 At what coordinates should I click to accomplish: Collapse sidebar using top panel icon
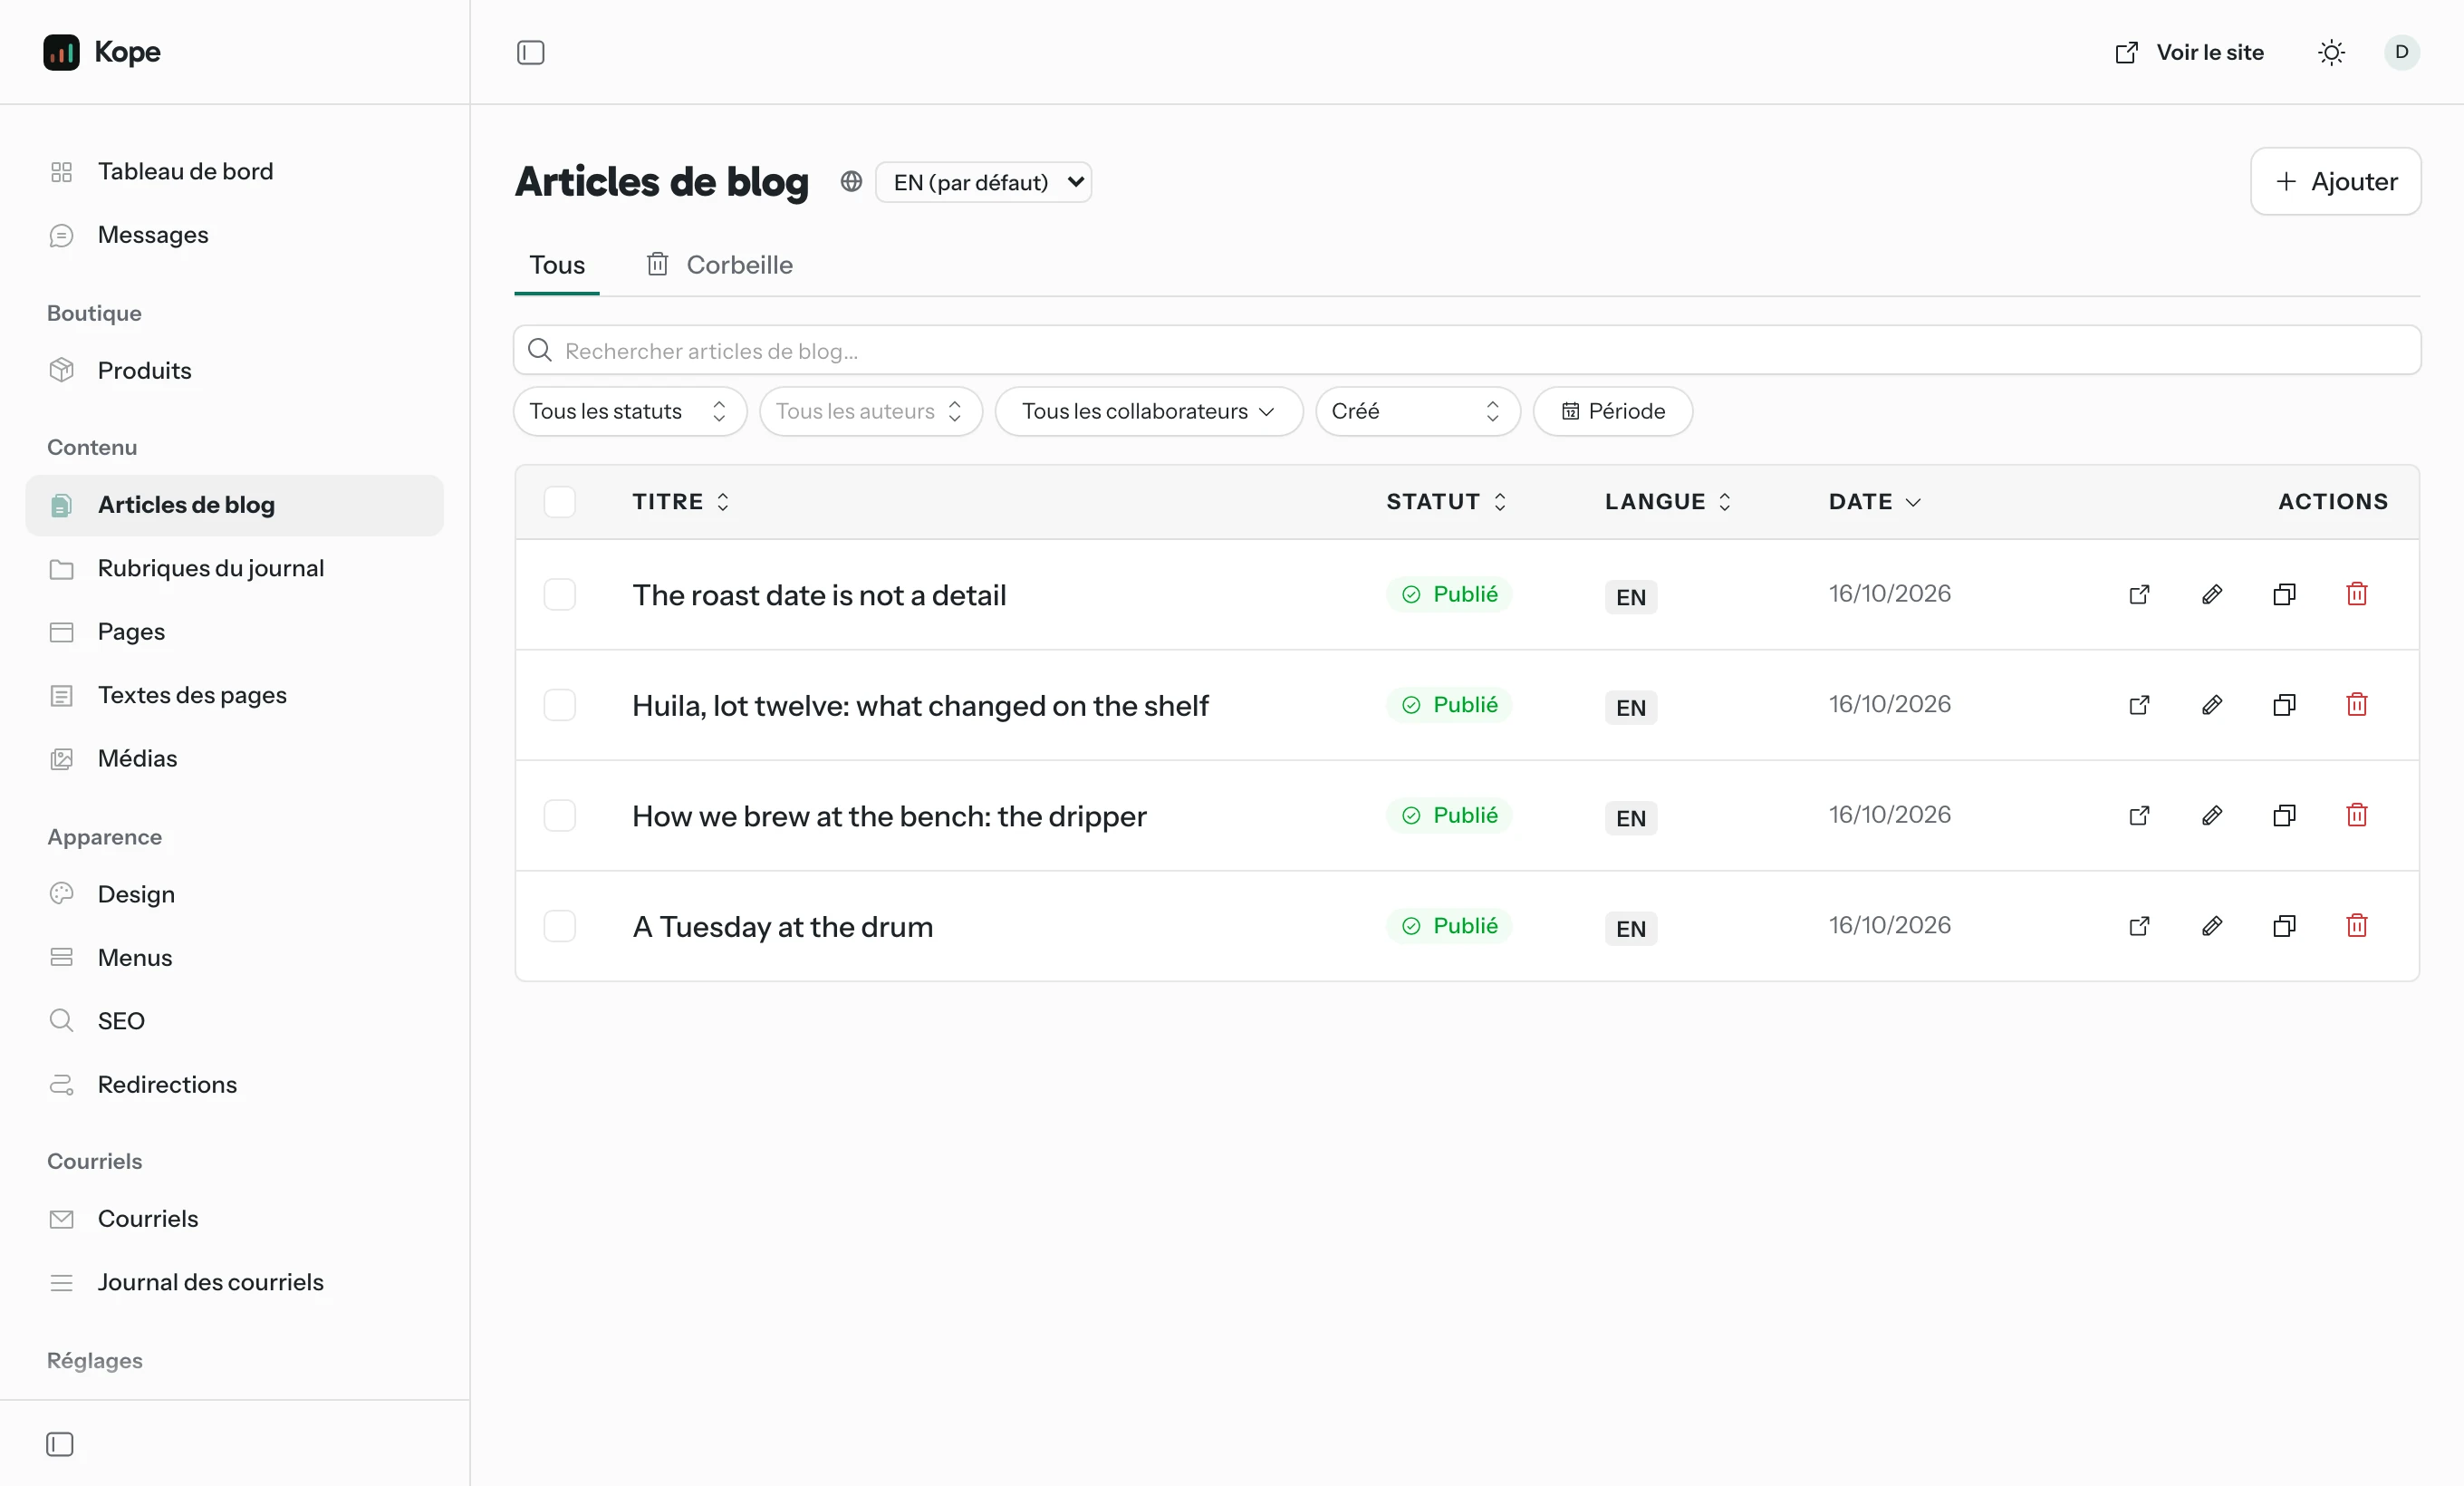(531, 52)
